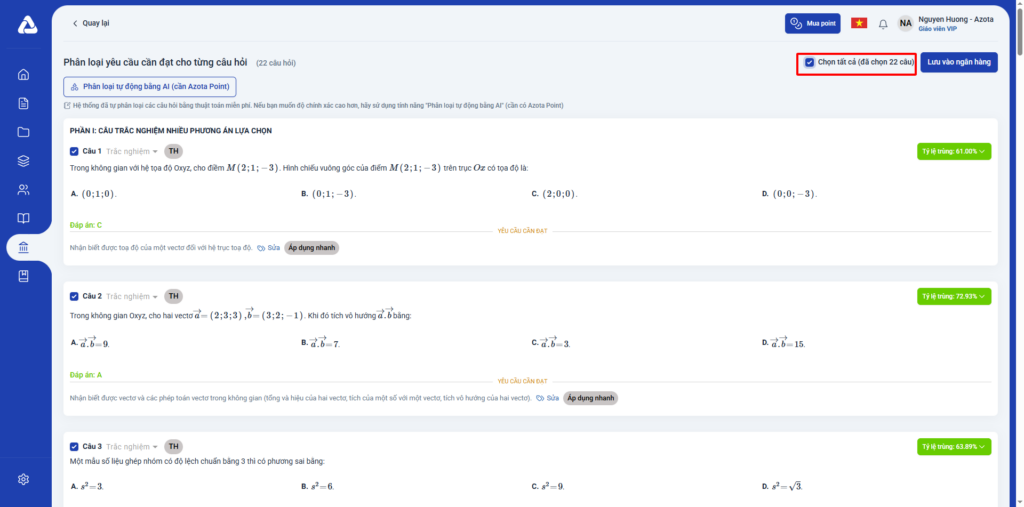Open the home icon in sidebar
The image size is (1024, 507).
pos(24,74)
